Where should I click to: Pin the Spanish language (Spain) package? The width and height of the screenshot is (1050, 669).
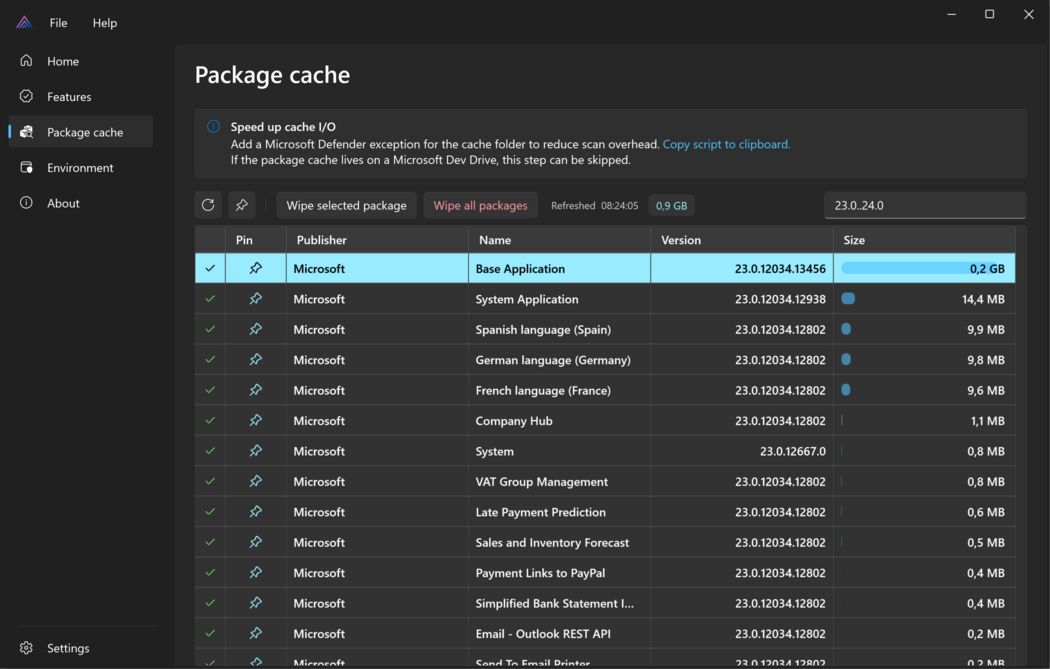(x=256, y=329)
